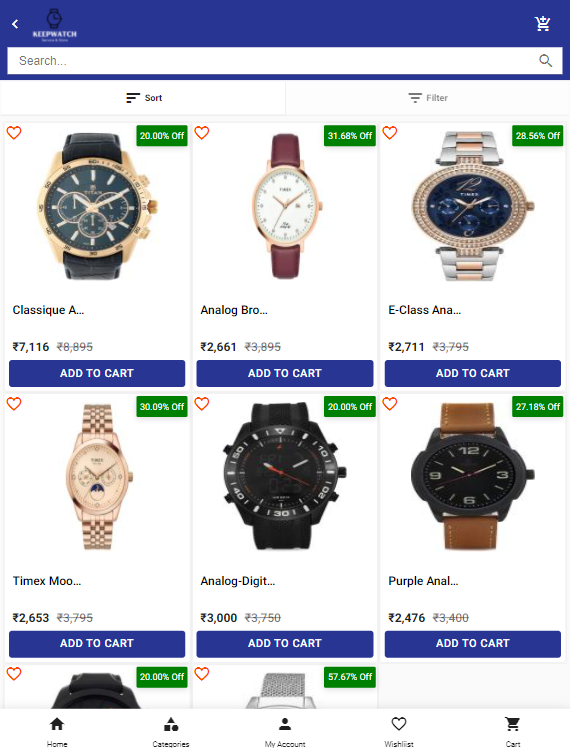
Task: Add Analog-Digit watch to cart
Action: [285, 644]
